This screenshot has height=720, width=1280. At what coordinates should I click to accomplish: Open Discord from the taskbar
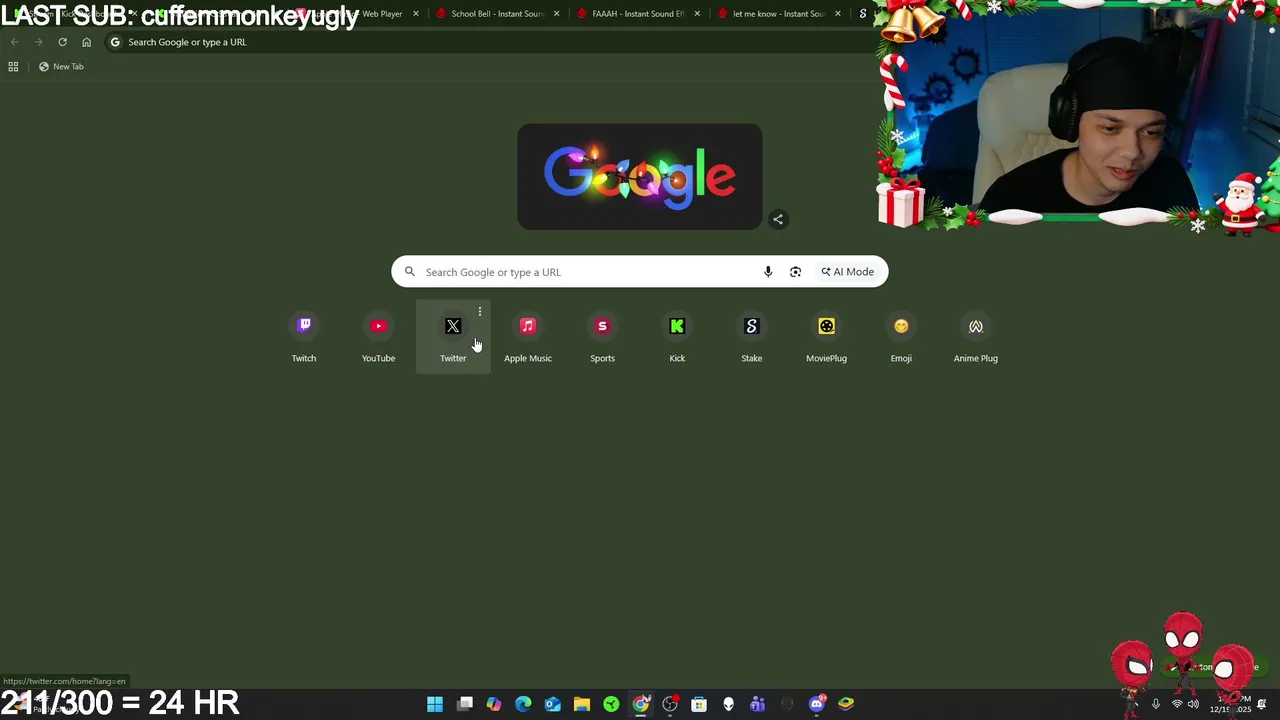click(817, 704)
